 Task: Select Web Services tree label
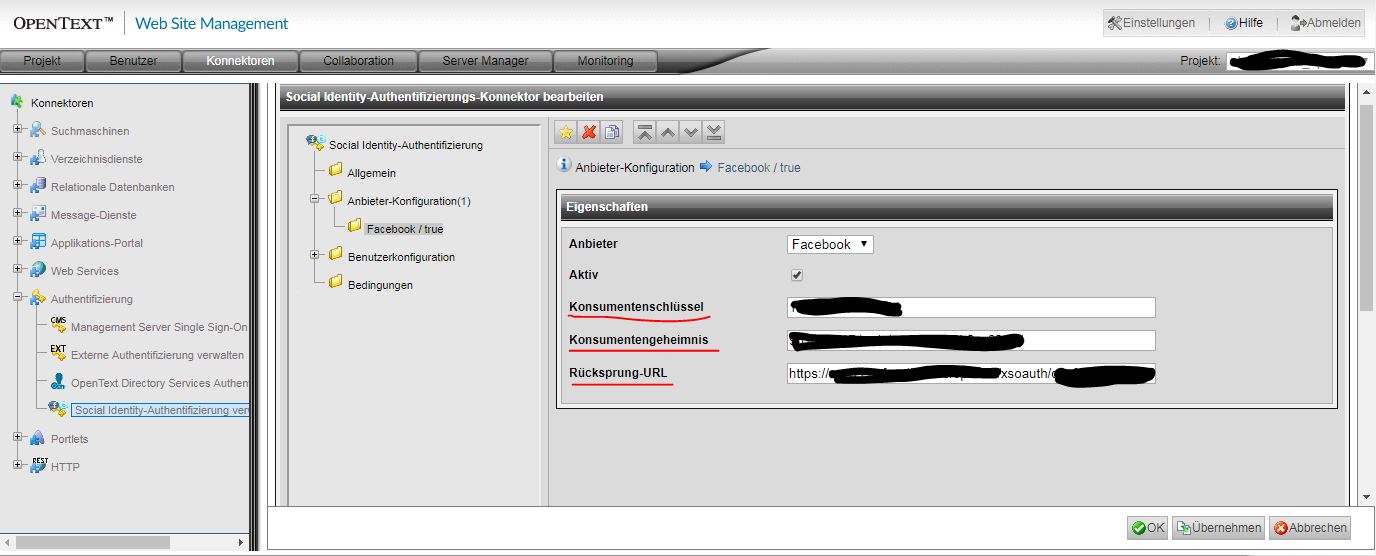[x=85, y=271]
